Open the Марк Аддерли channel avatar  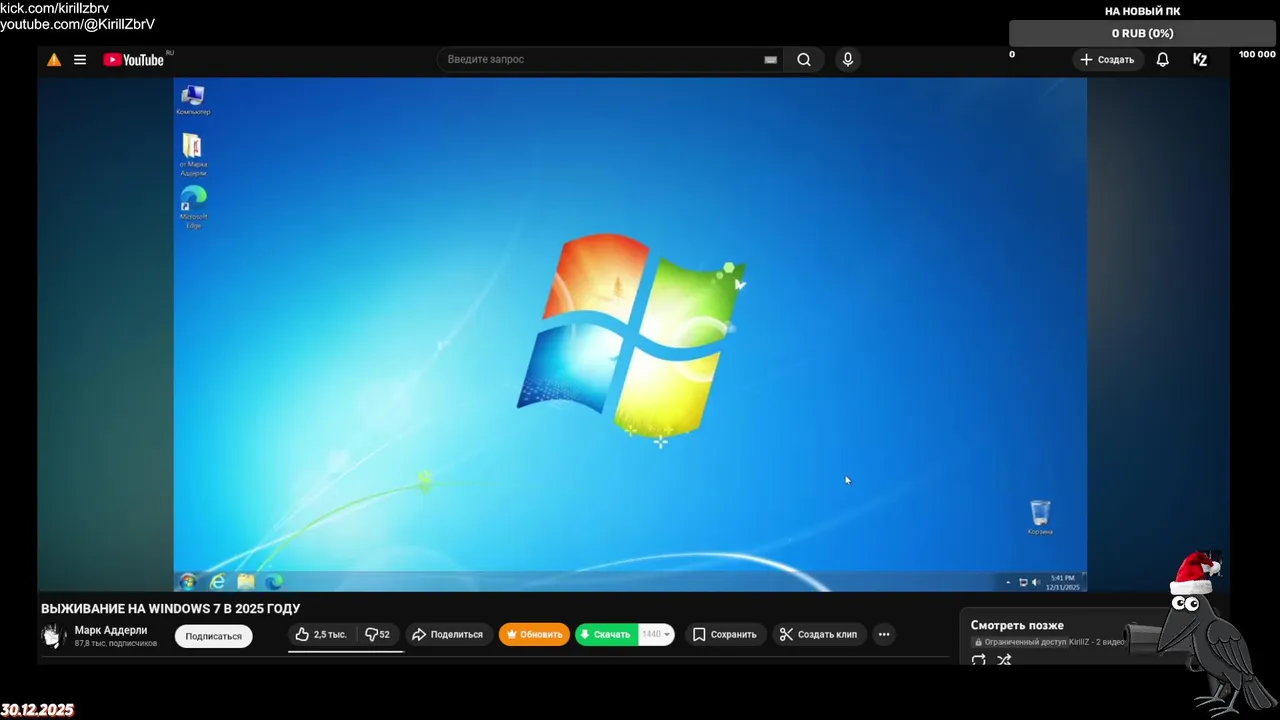tap(54, 636)
